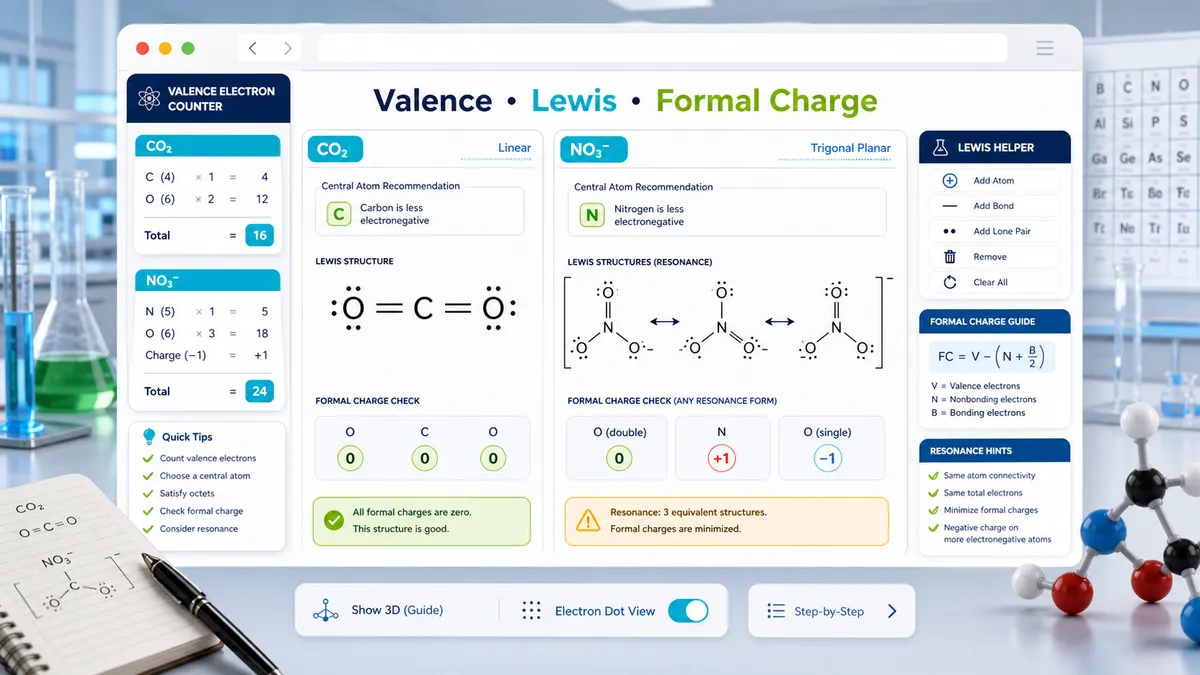1200x675 pixels.
Task: Check 'Choose a central atom' tip
Action: [x=148, y=476]
